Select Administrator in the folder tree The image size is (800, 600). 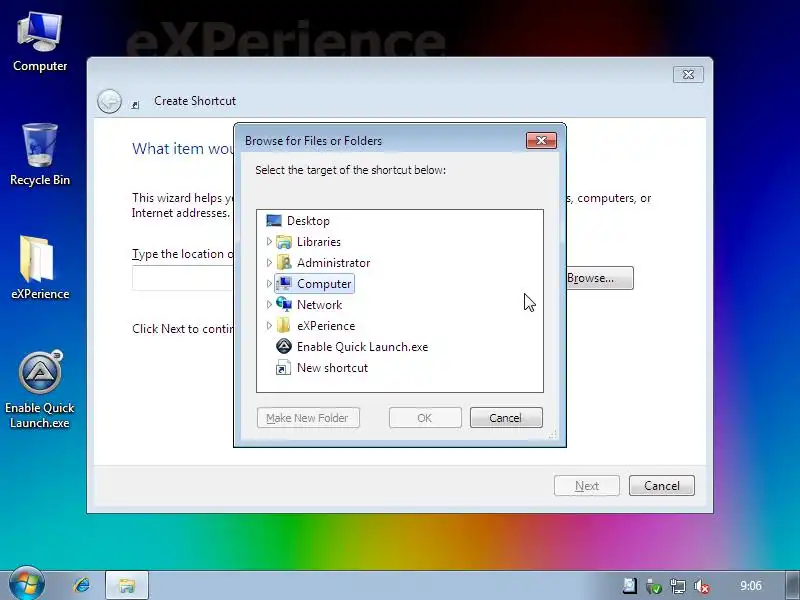pyautogui.click(x=333, y=263)
